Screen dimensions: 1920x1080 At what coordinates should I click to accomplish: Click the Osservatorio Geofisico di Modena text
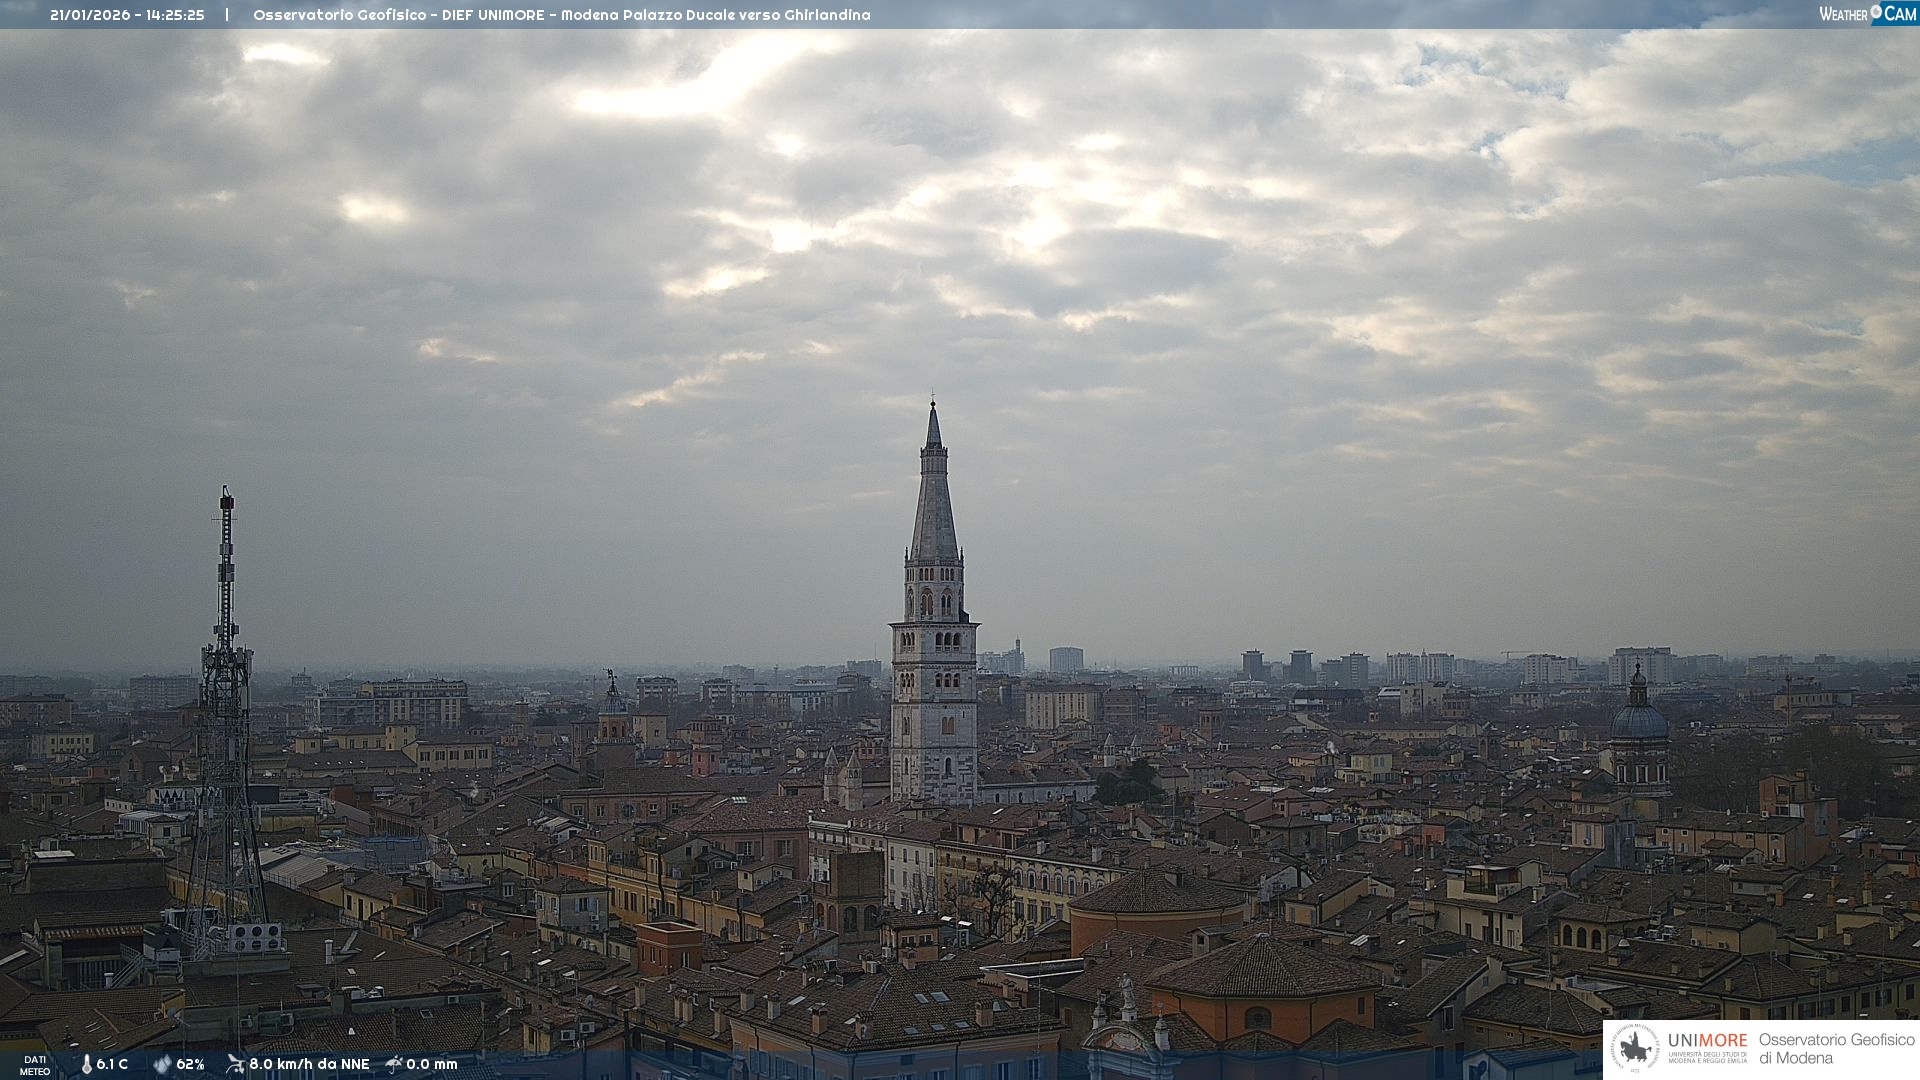click(1836, 1049)
